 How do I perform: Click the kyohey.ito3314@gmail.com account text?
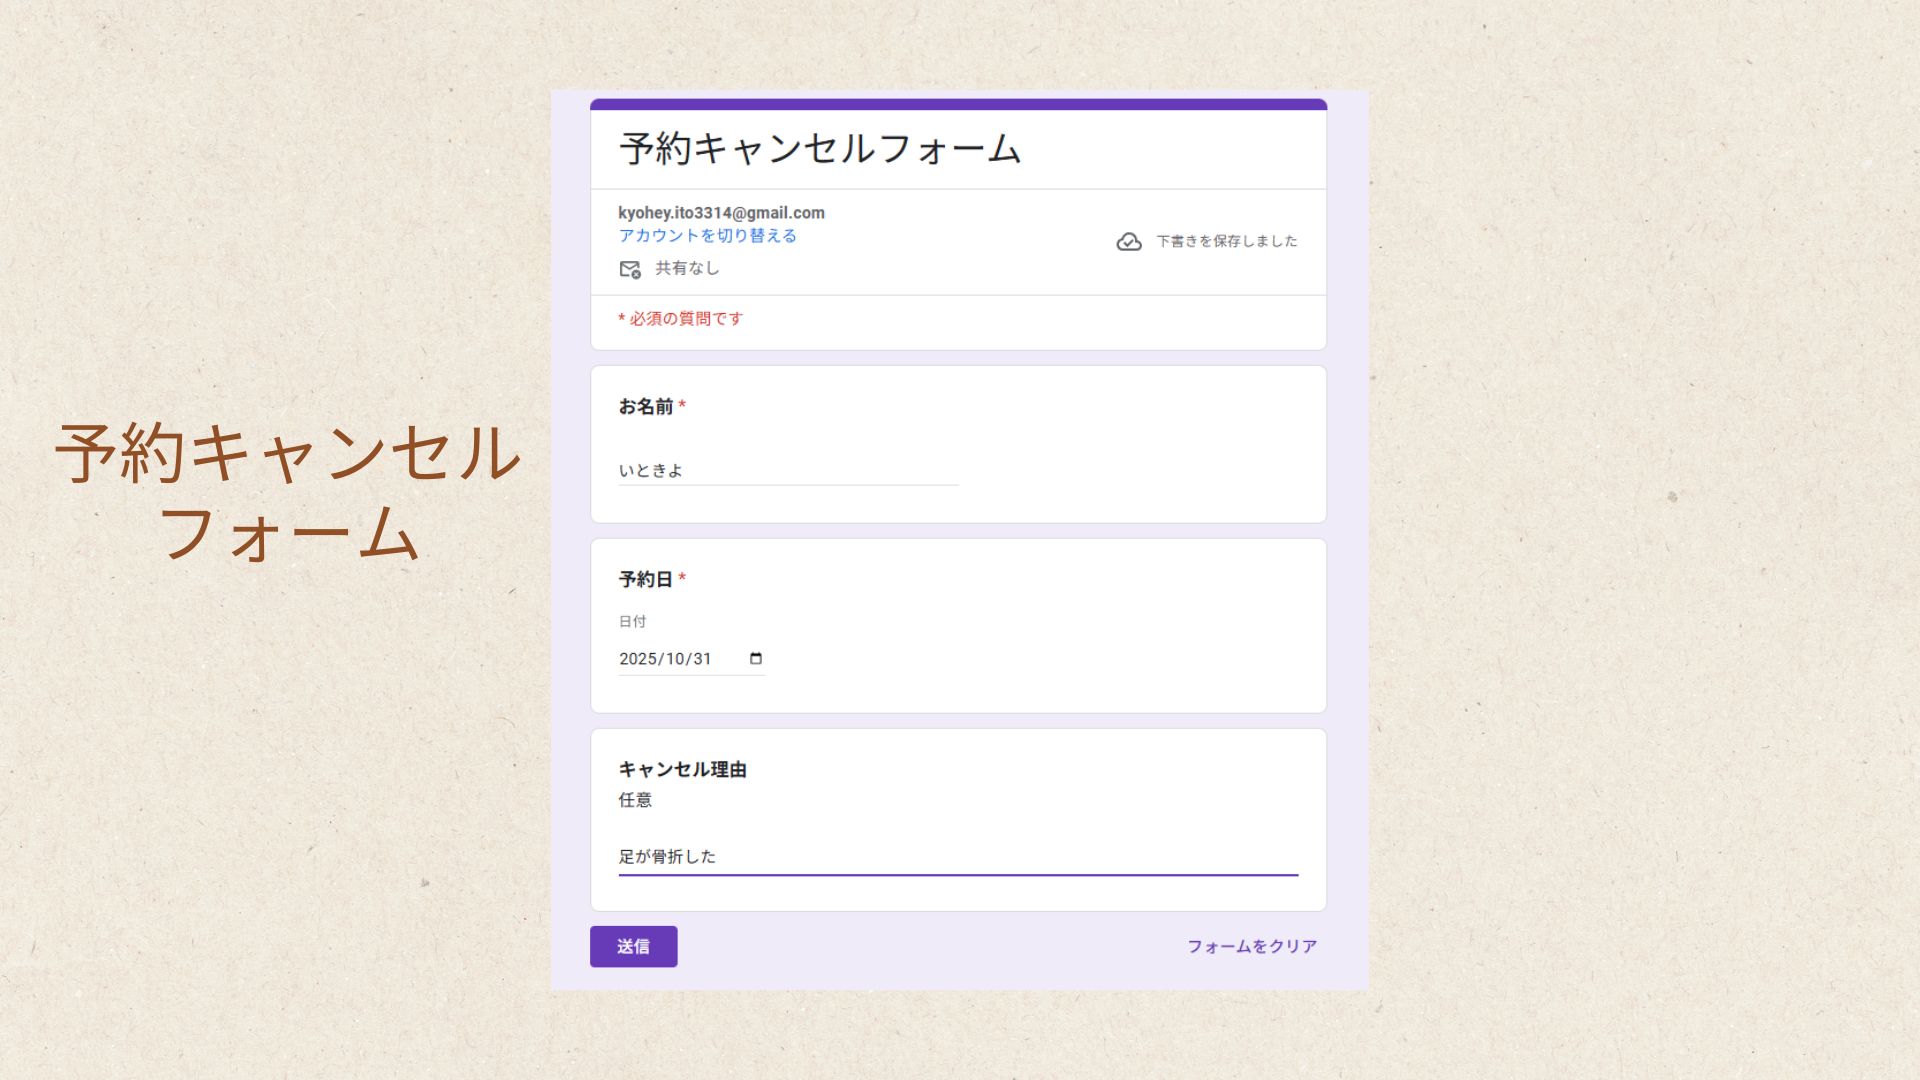point(721,213)
